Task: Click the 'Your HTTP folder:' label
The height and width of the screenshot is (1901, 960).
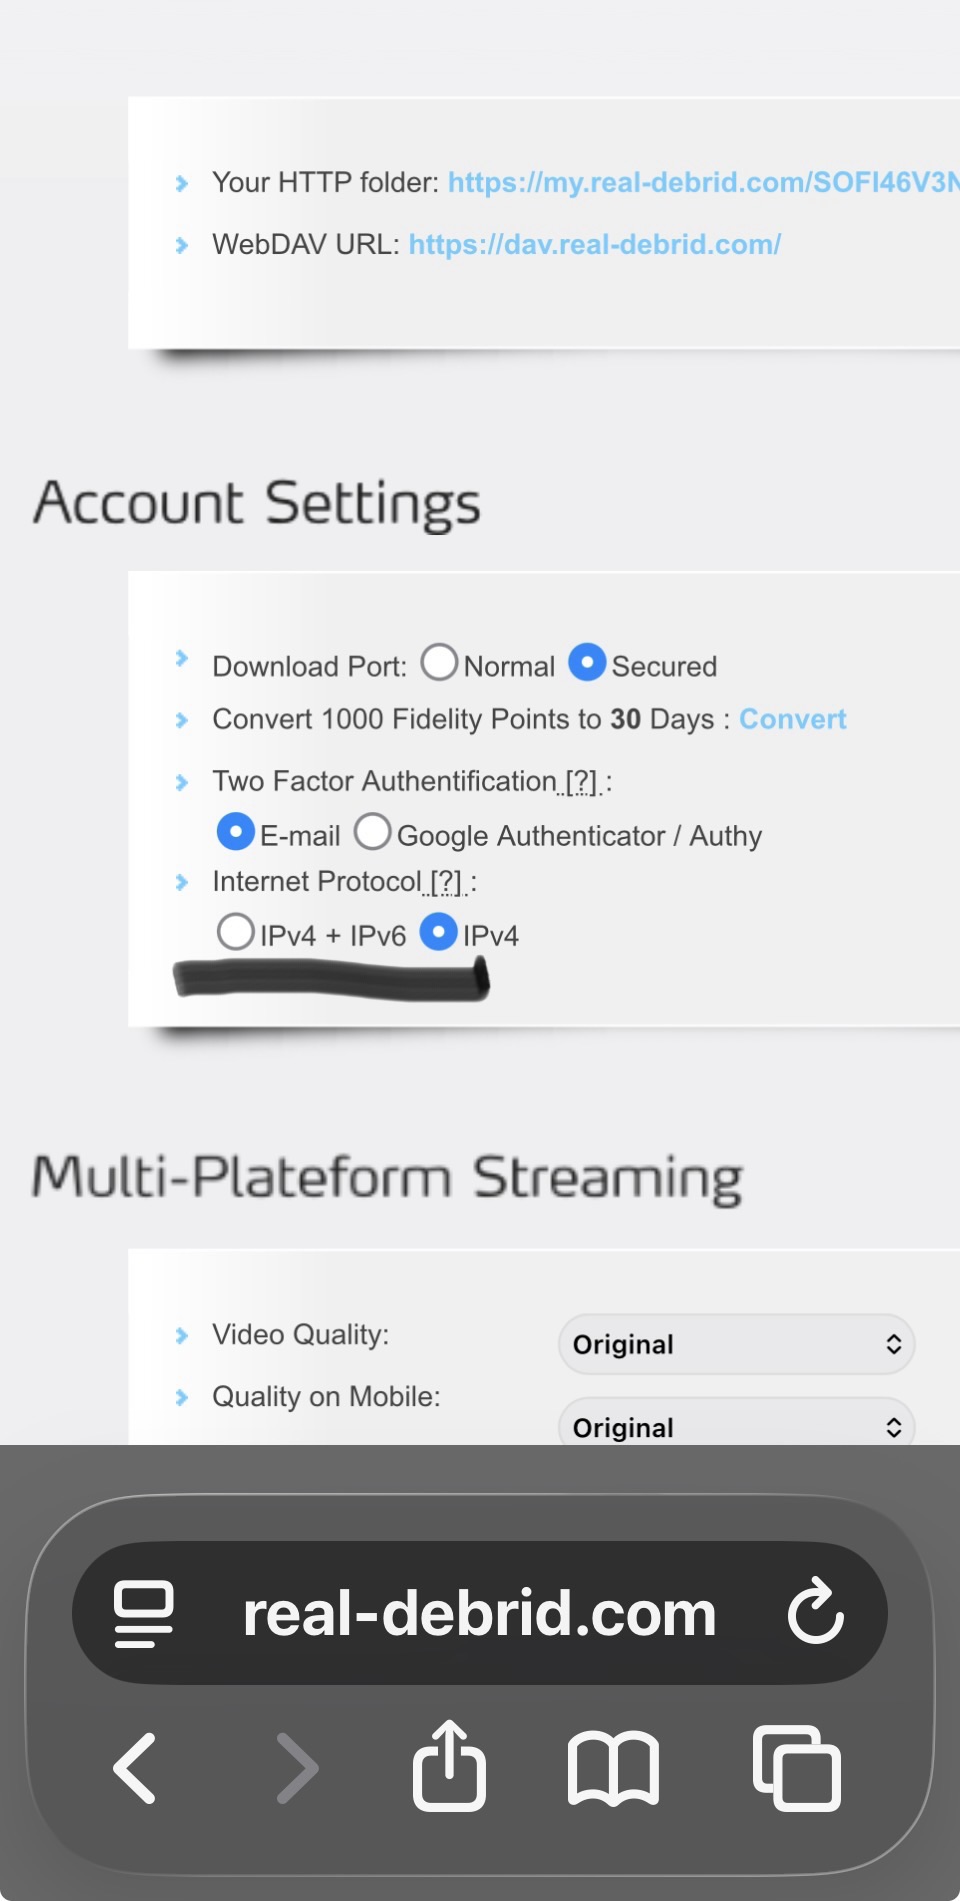Action: (x=325, y=182)
